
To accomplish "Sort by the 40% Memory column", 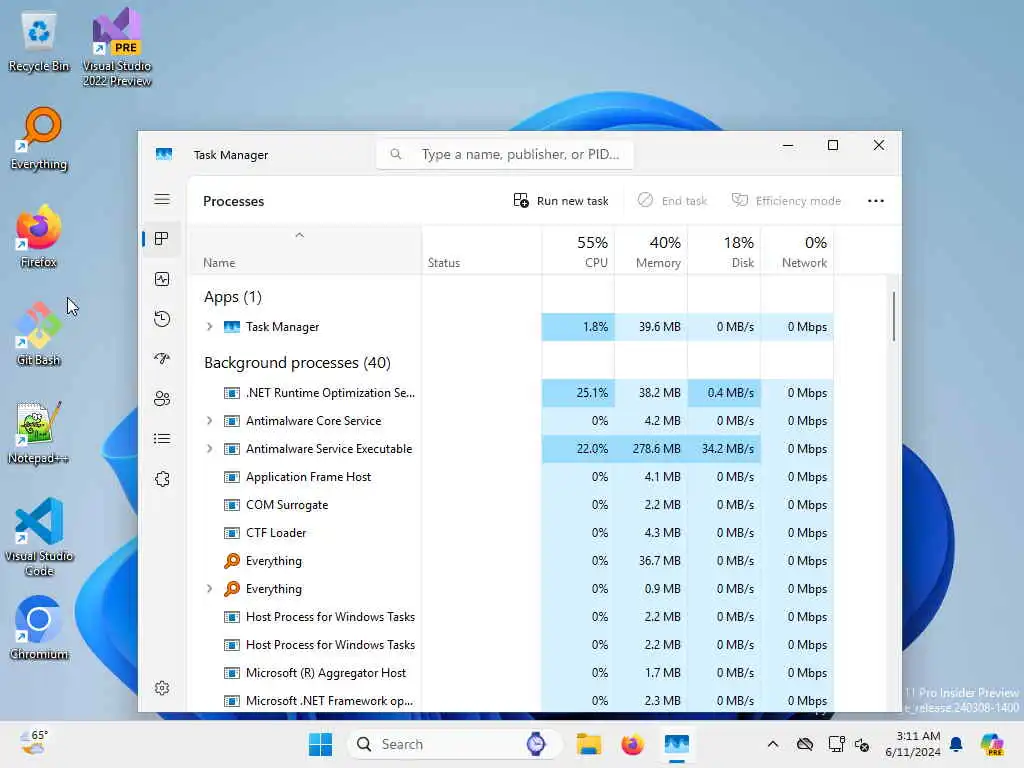I will (651, 251).
